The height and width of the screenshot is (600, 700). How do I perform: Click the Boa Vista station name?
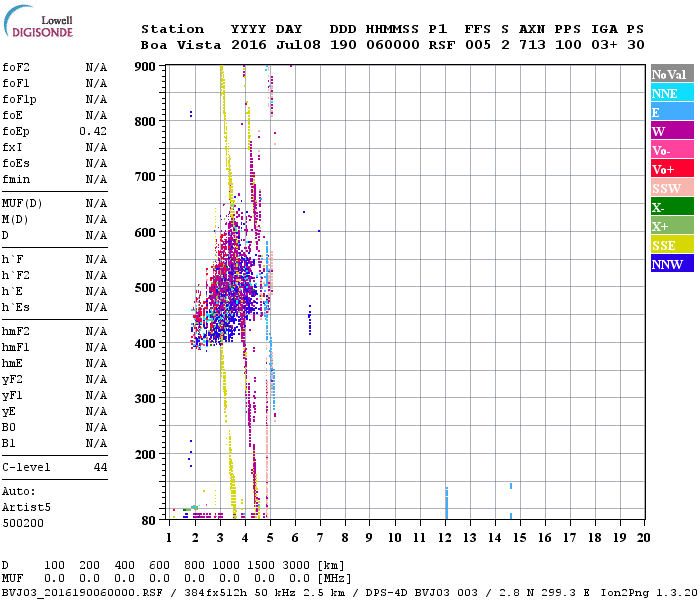click(x=181, y=45)
